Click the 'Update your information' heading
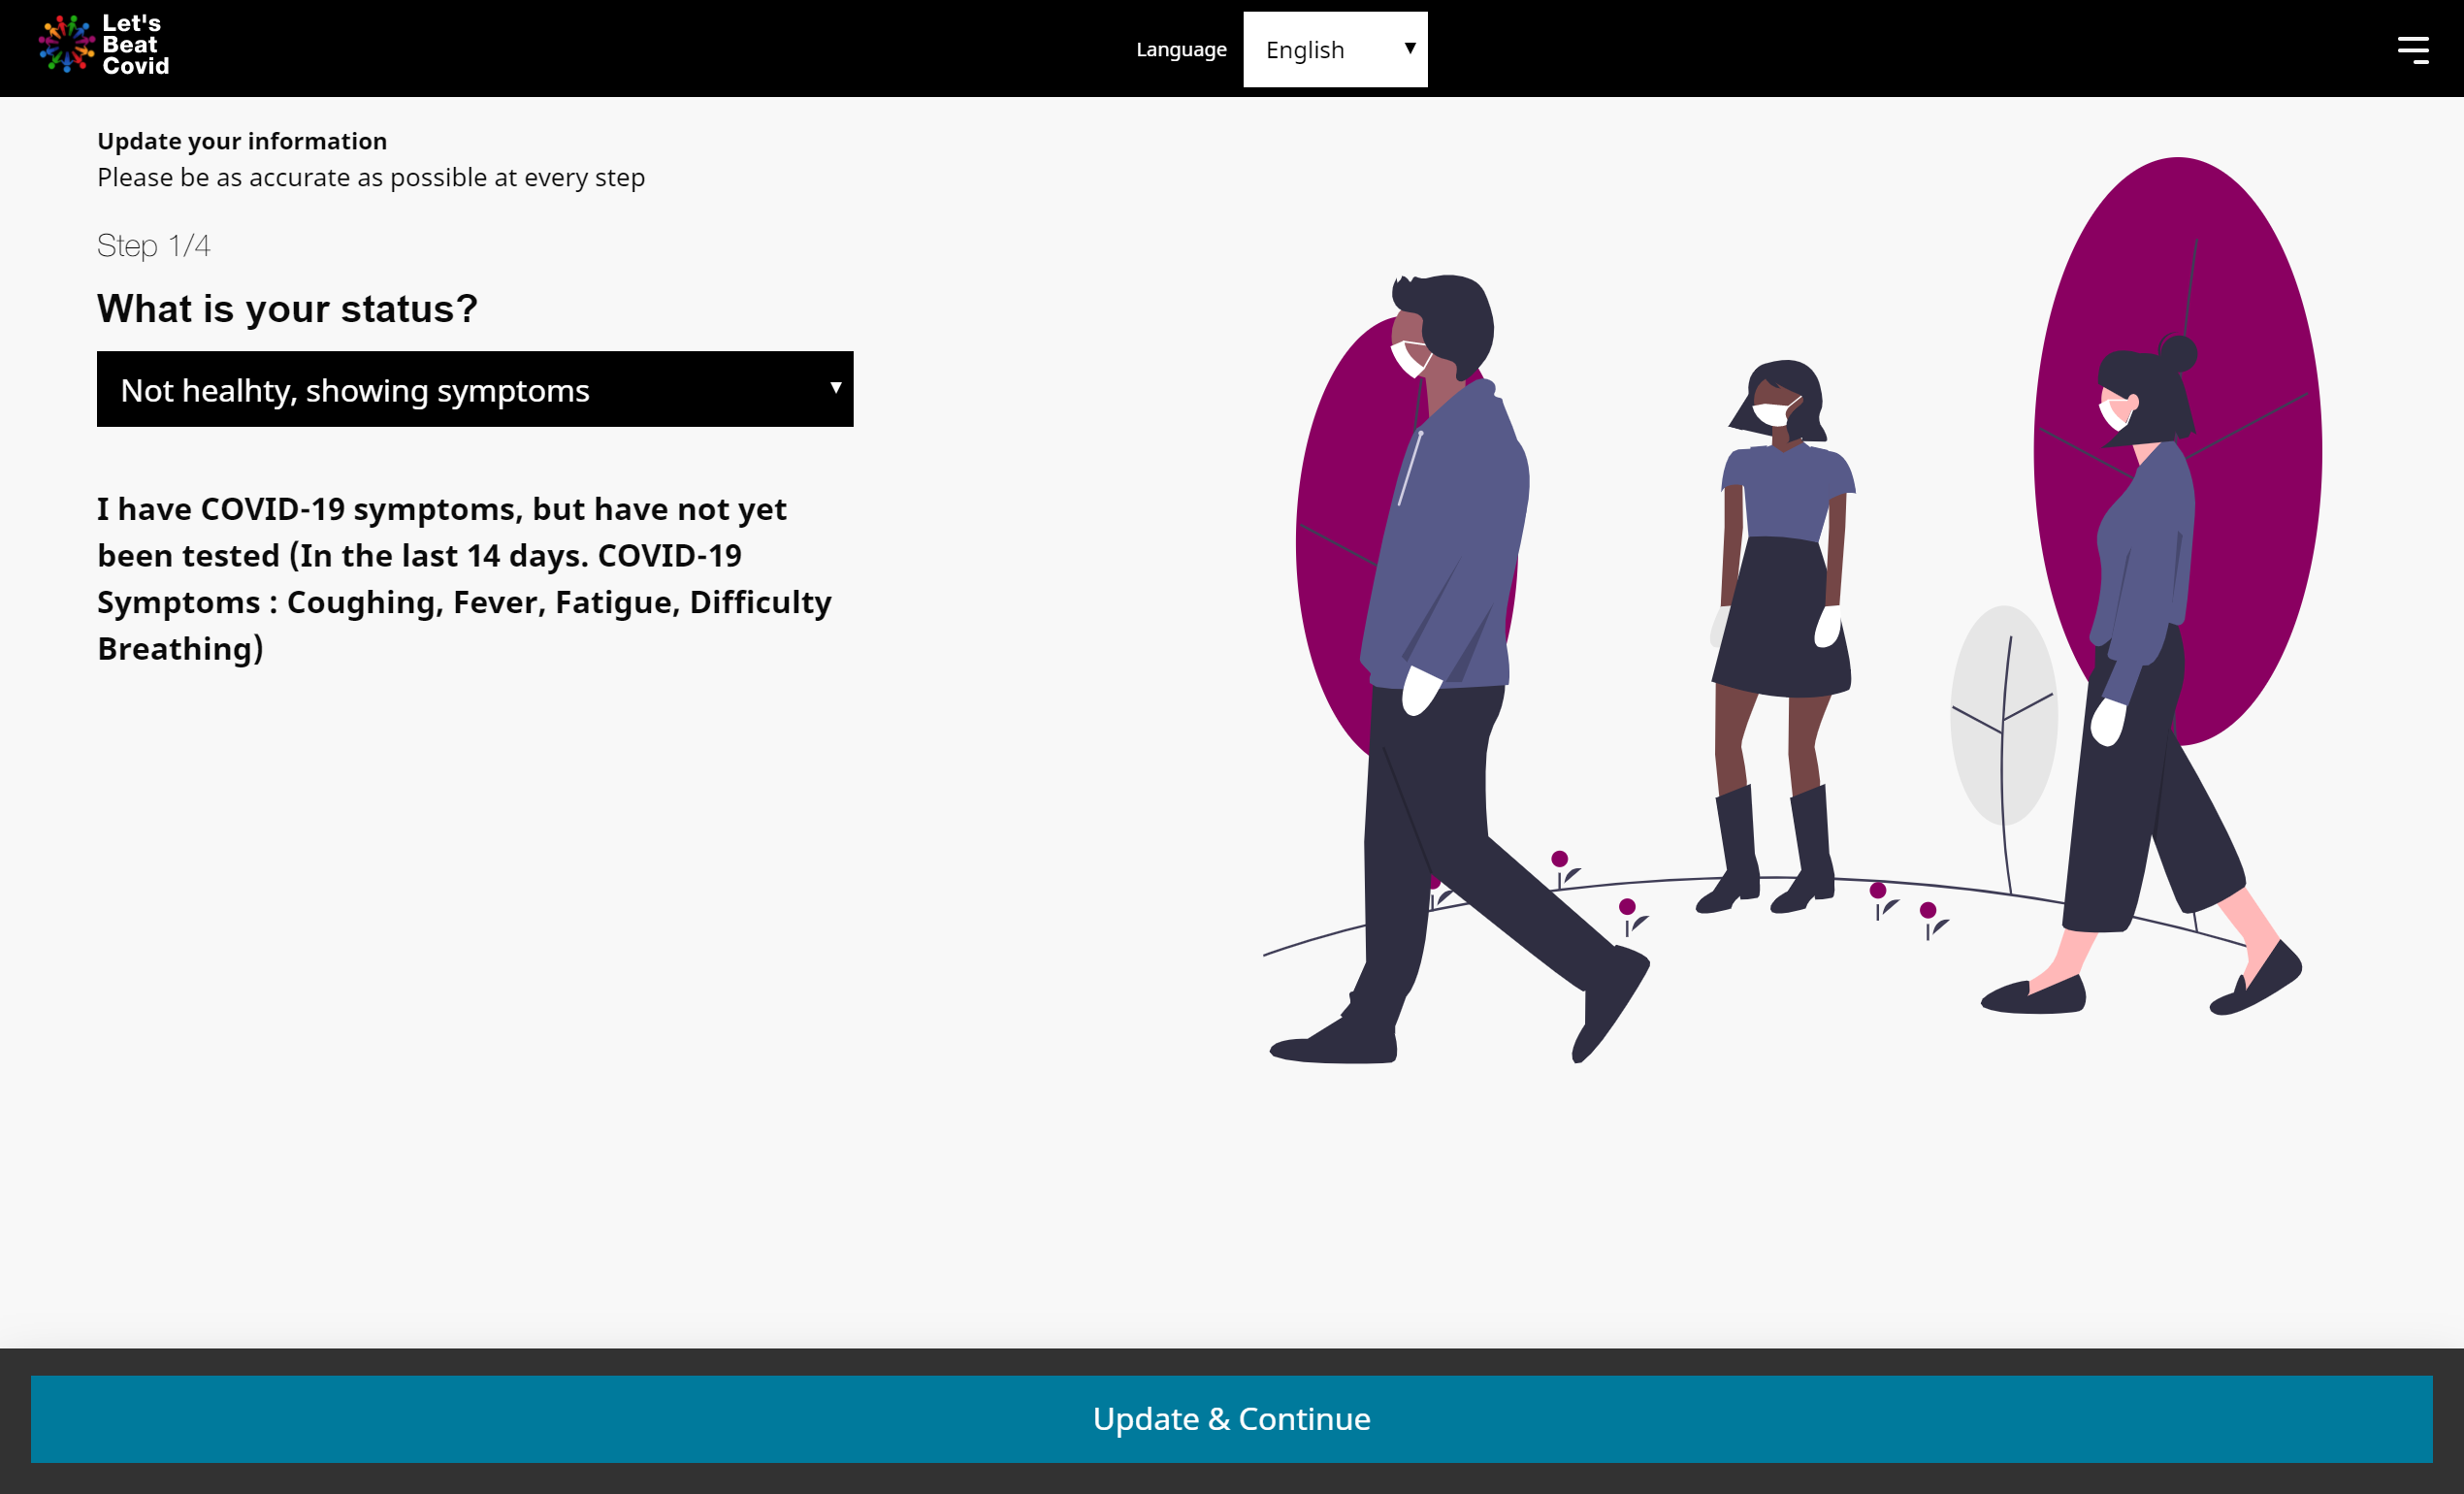The width and height of the screenshot is (2464, 1494). [x=242, y=141]
